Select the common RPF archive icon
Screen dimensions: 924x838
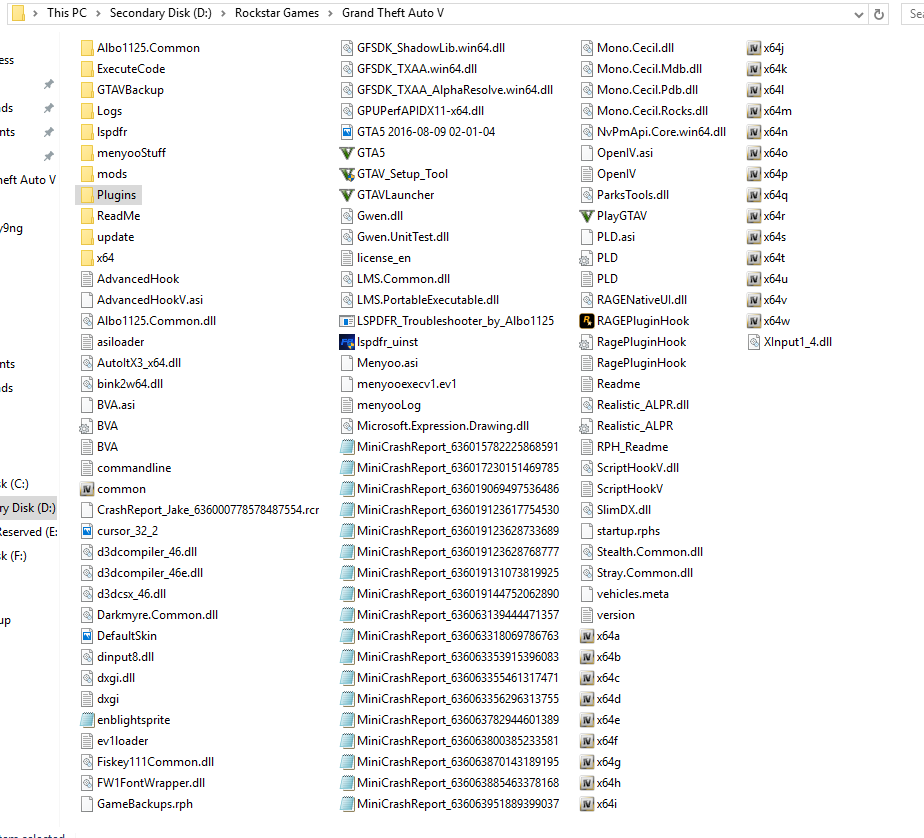pyautogui.click(x=87, y=489)
